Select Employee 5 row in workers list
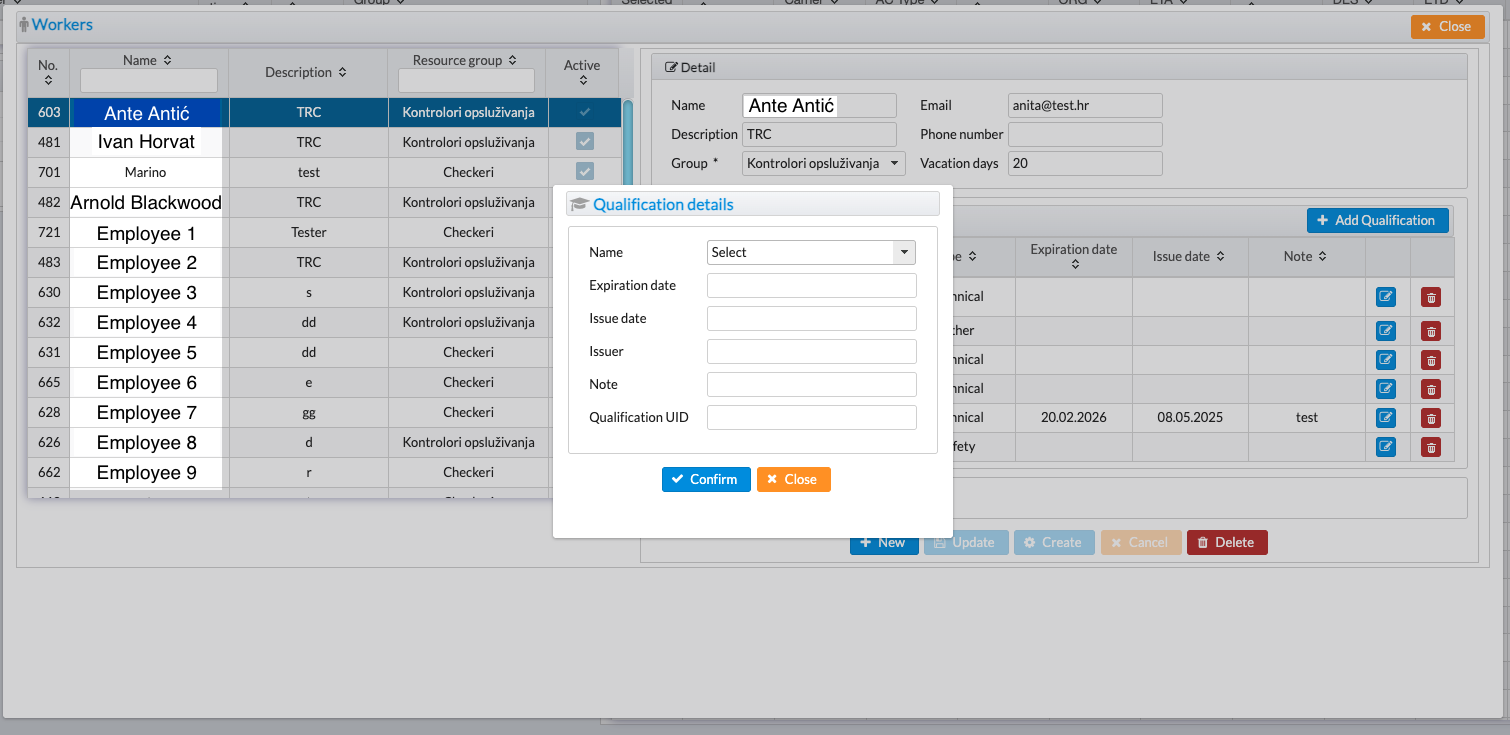Viewport: 1510px width, 735px height. click(x=146, y=353)
